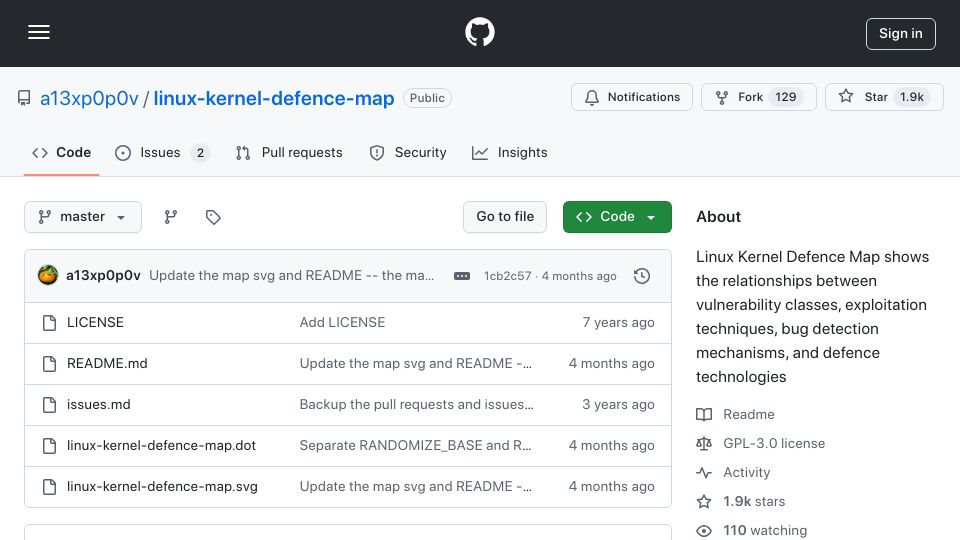Viewport: 960px width, 540px height.
Task: Click the linux-kernel-defence-map.dot file icon
Action: click(x=50, y=446)
